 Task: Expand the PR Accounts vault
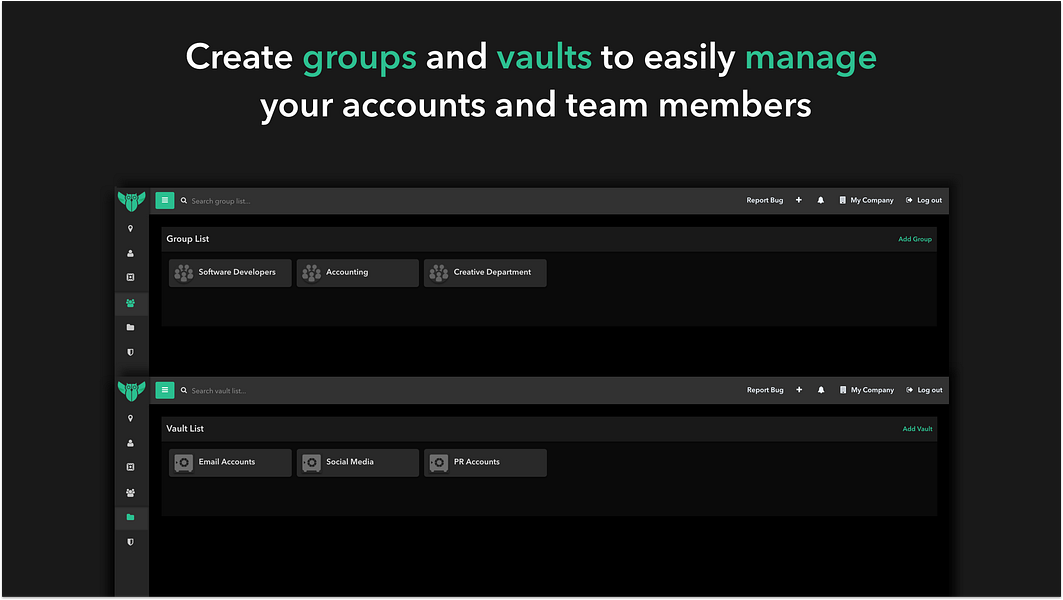coord(485,462)
